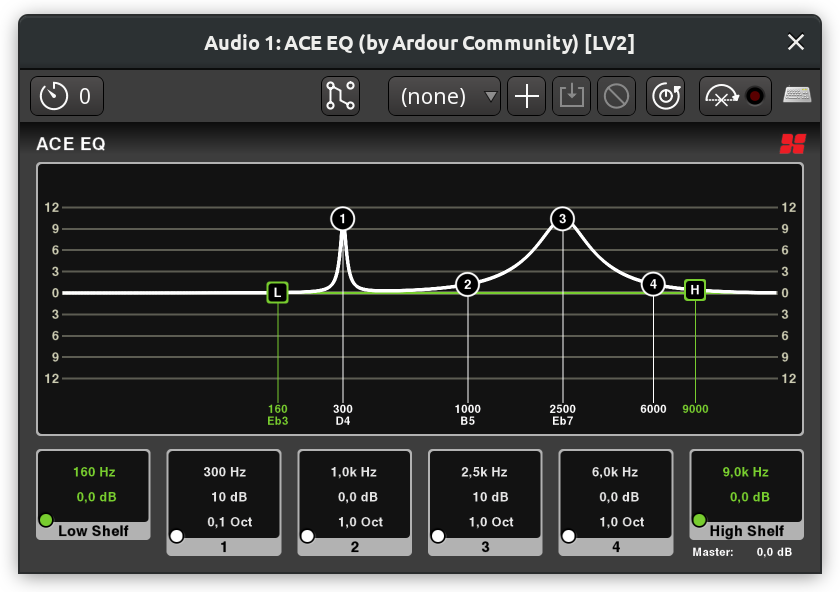Toggle High Shelf enable green button

[700, 520]
